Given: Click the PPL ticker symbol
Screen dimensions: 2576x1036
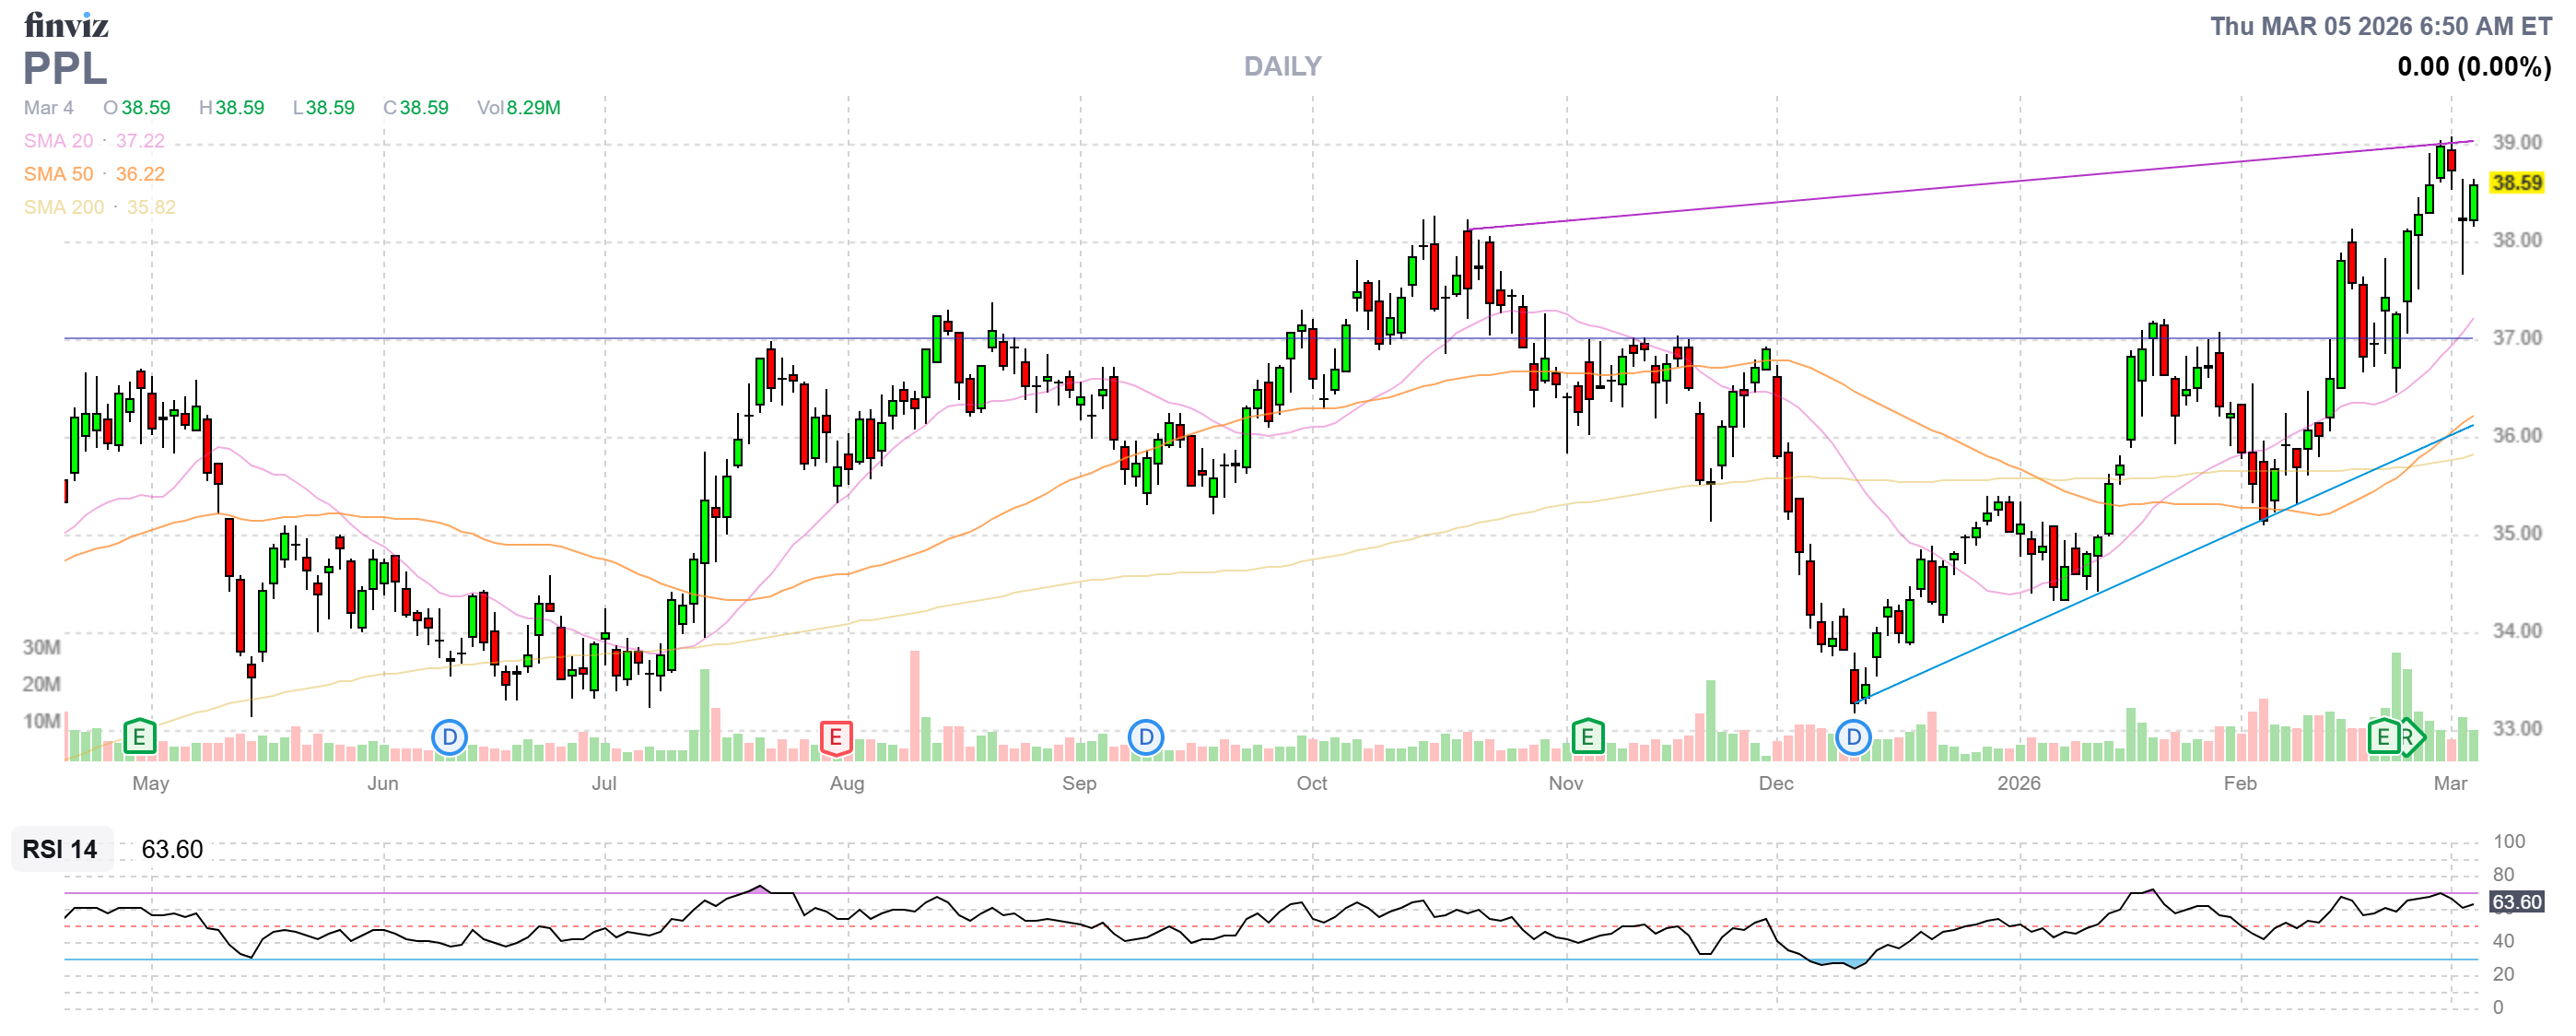Looking at the screenshot, I should tap(65, 68).
